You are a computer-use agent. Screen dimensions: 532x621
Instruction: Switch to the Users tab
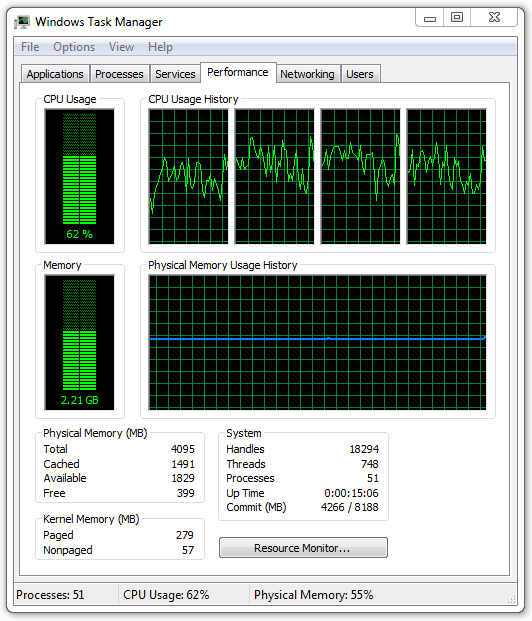click(360, 74)
